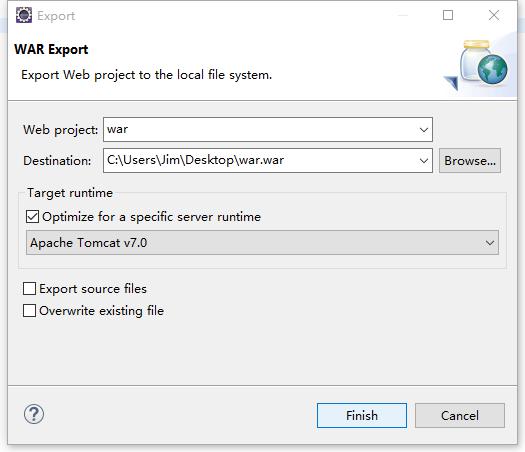525x452 pixels.
Task: Maximize the Export dialog window
Action: coord(448,15)
